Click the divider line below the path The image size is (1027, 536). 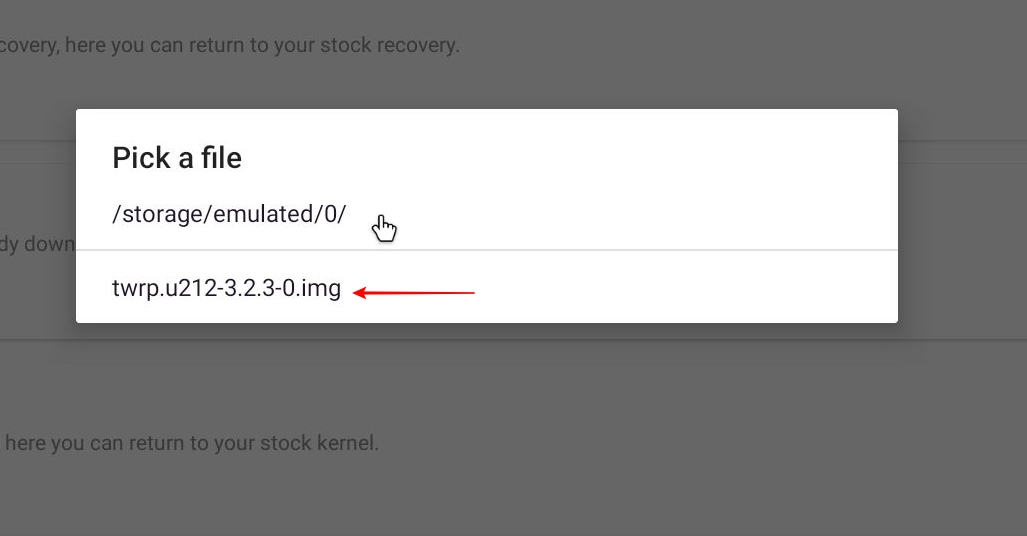[487, 250]
